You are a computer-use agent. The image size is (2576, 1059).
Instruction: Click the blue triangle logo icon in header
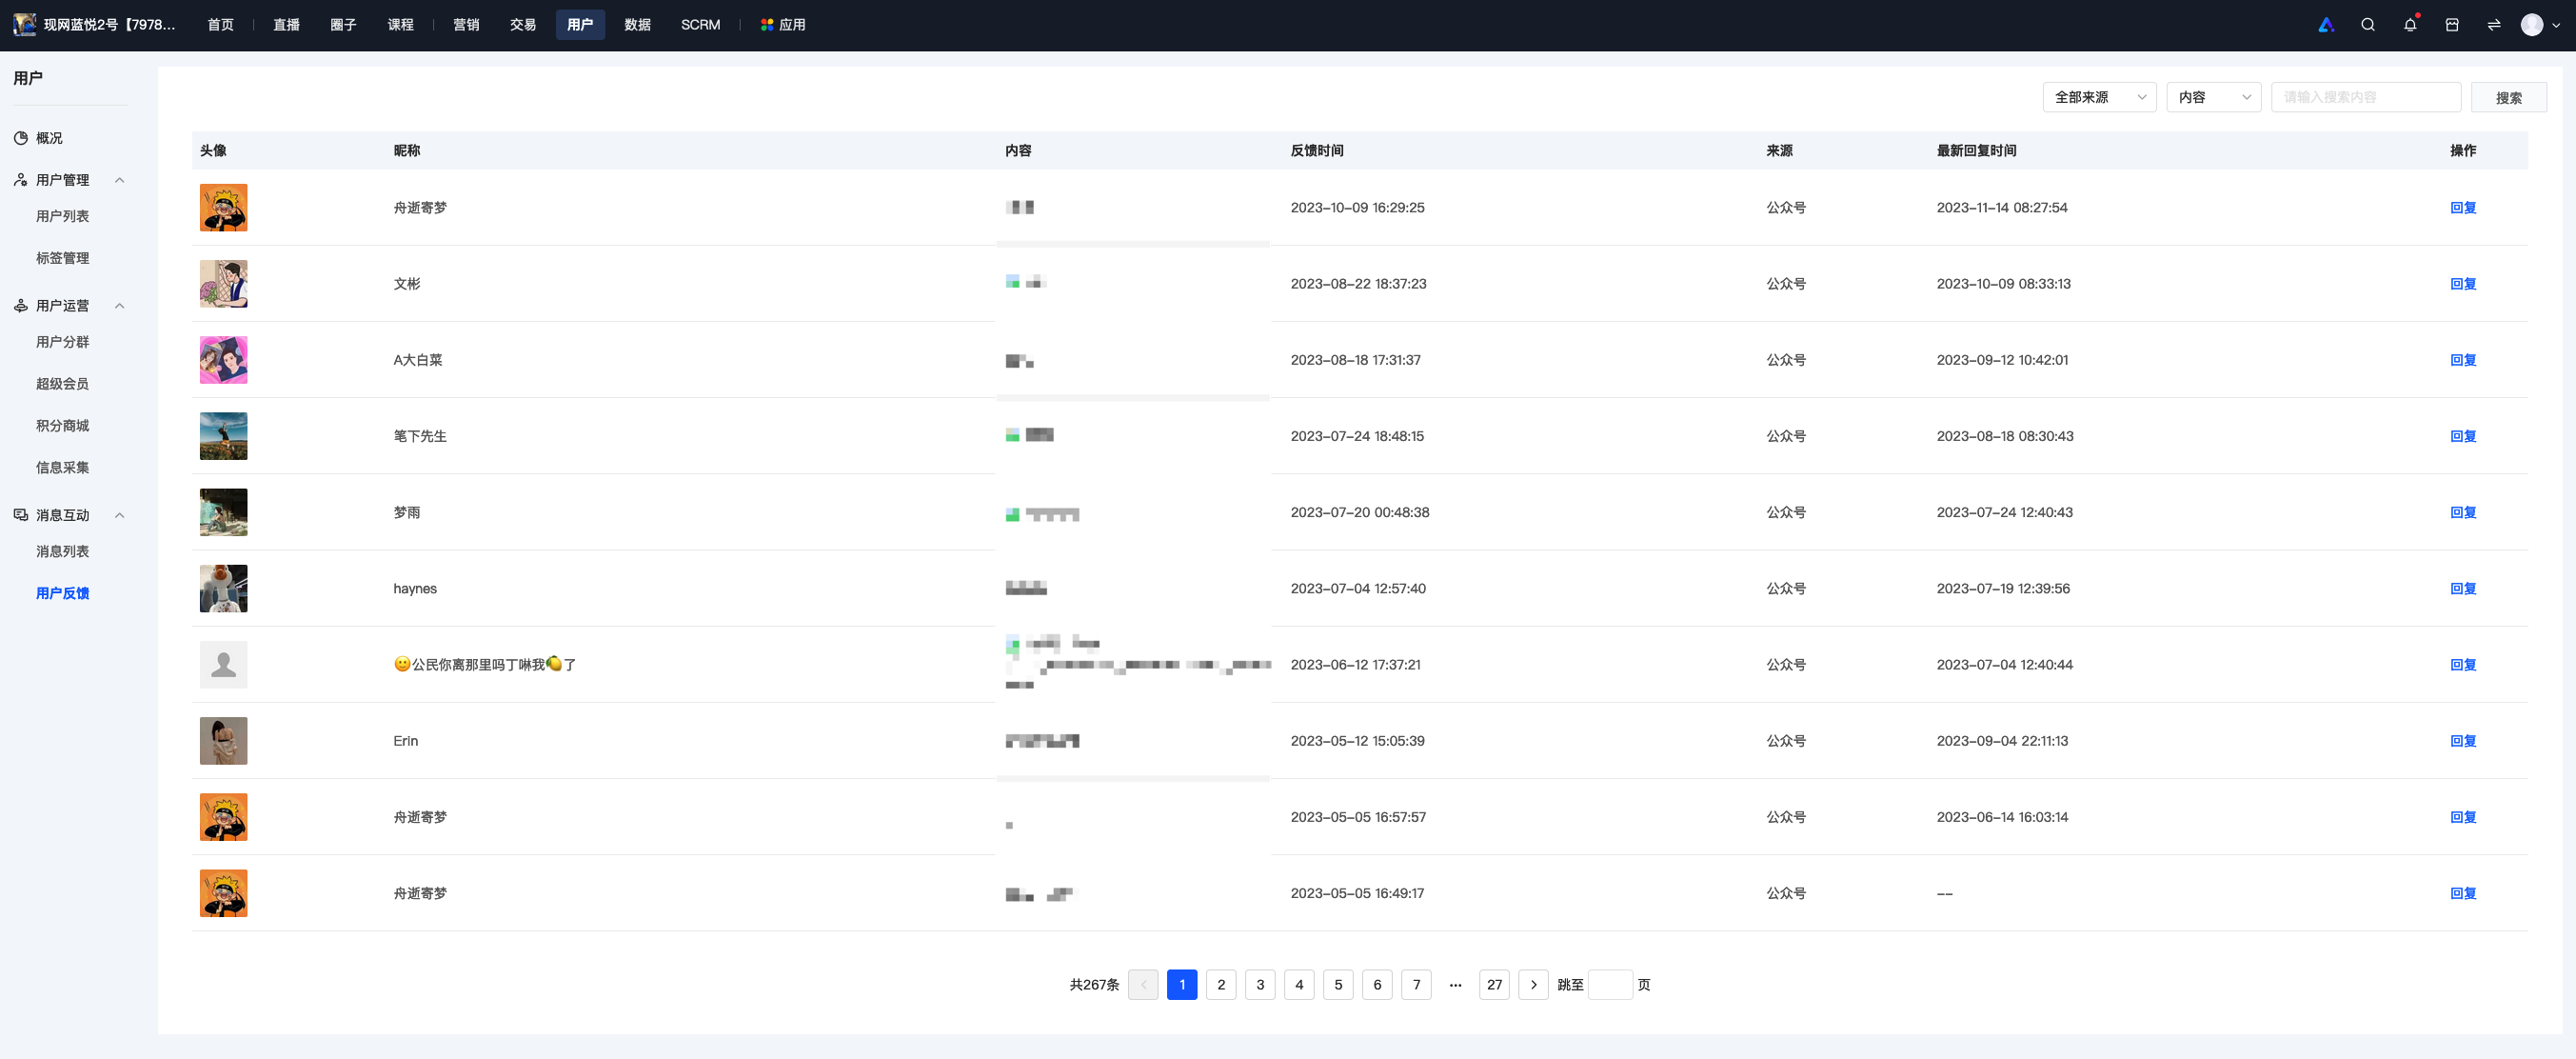pyautogui.click(x=2326, y=25)
